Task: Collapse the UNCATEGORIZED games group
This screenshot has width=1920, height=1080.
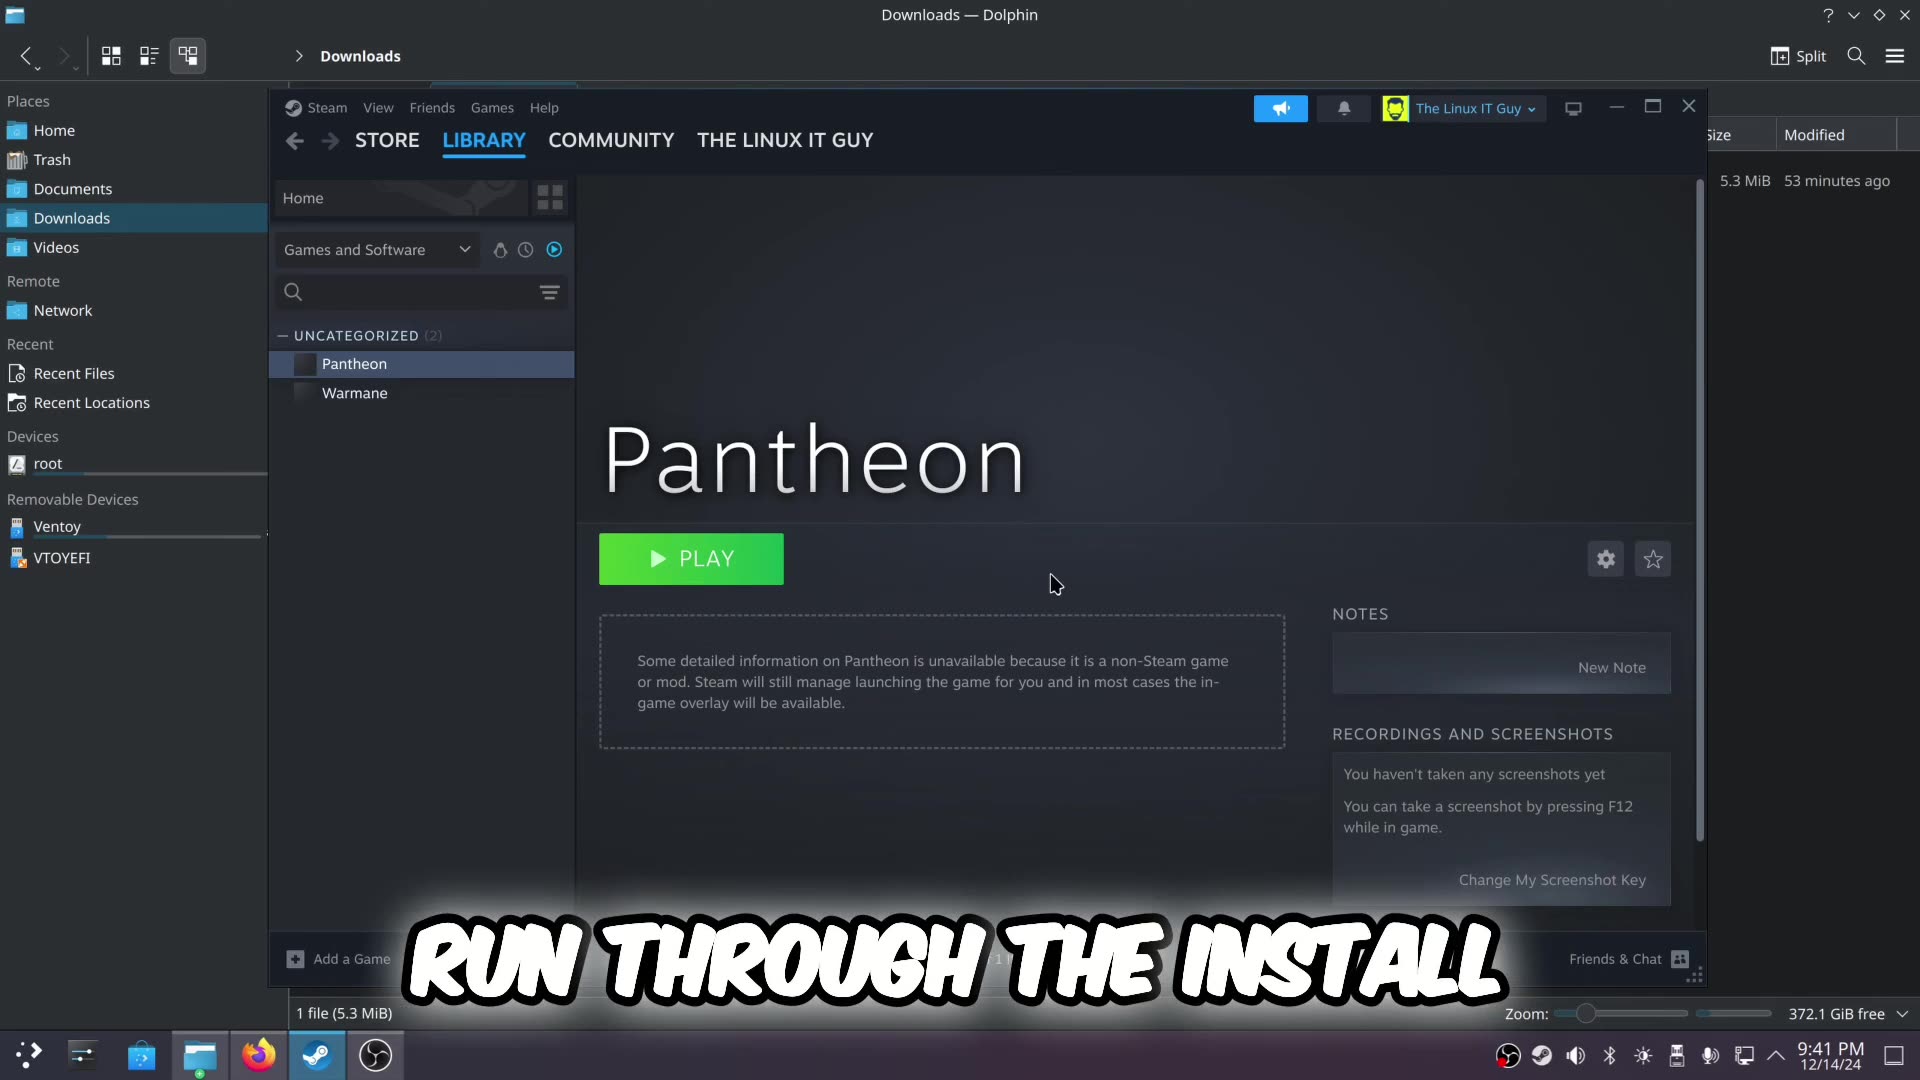Action: pos(282,335)
